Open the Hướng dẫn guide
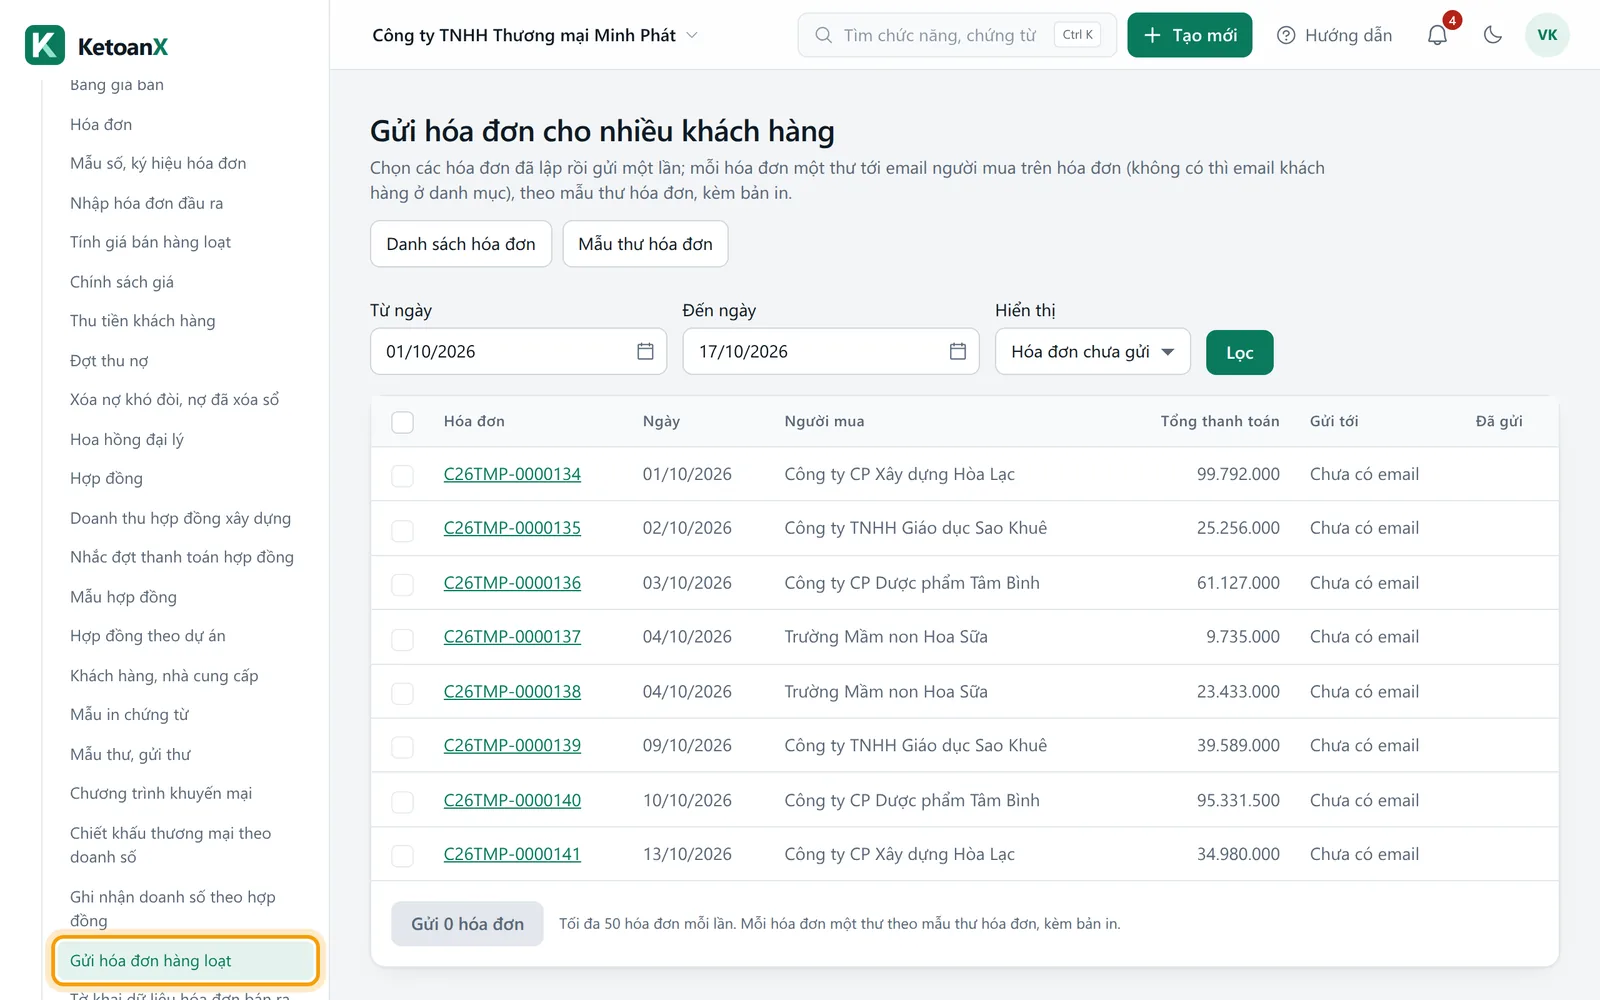 (1334, 35)
